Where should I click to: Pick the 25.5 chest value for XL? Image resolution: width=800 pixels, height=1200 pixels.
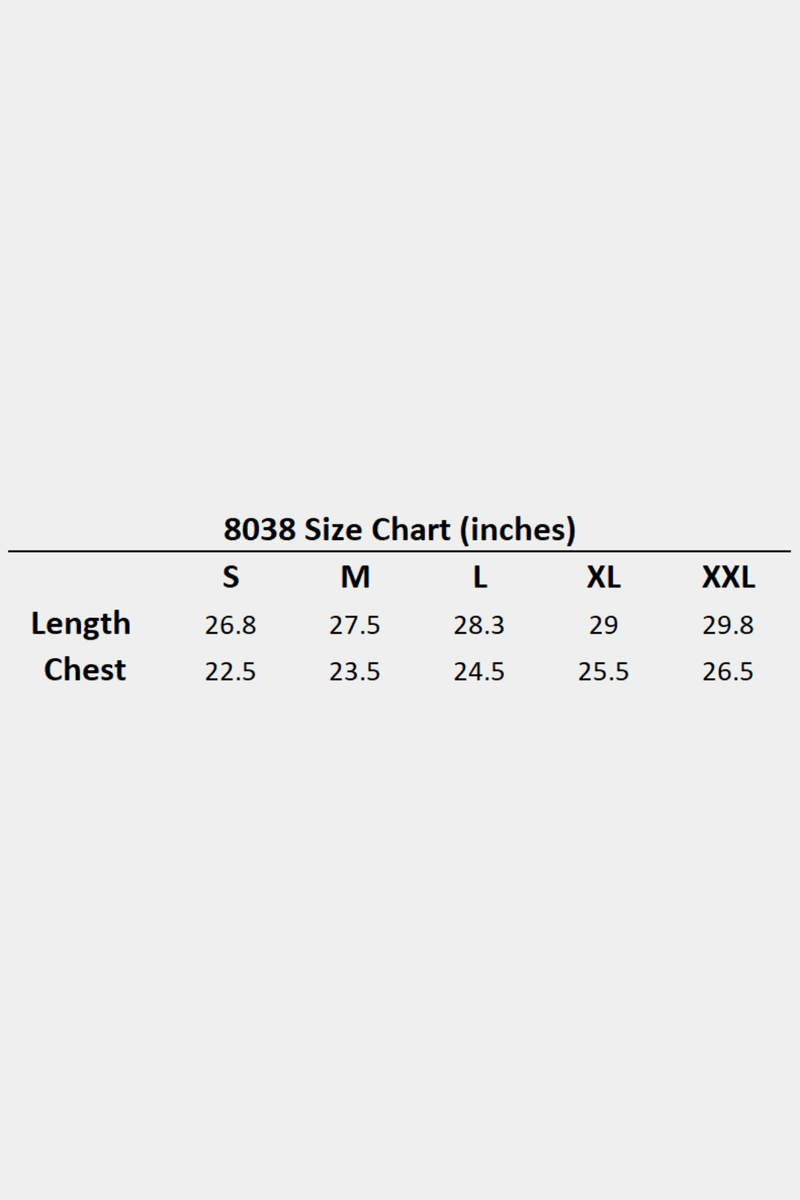tap(603, 672)
